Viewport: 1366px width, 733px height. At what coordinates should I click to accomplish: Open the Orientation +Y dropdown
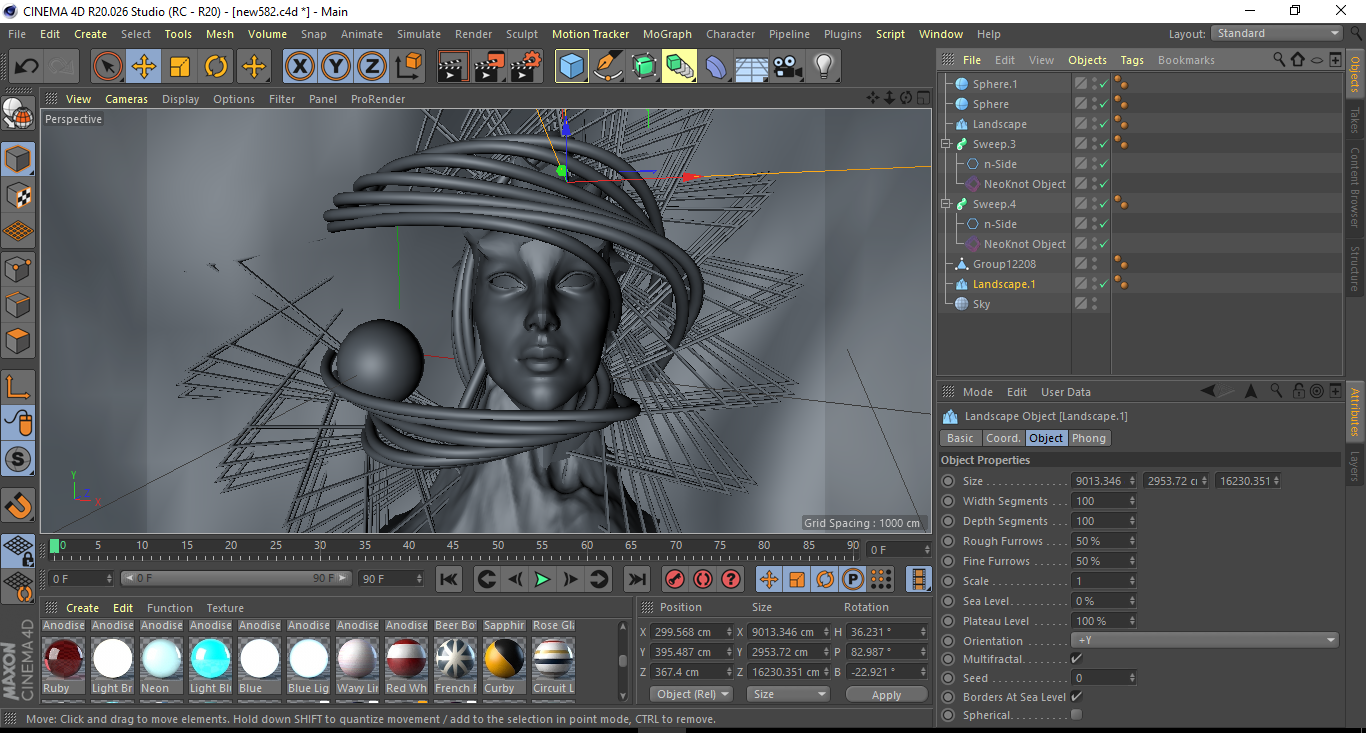[1205, 640]
